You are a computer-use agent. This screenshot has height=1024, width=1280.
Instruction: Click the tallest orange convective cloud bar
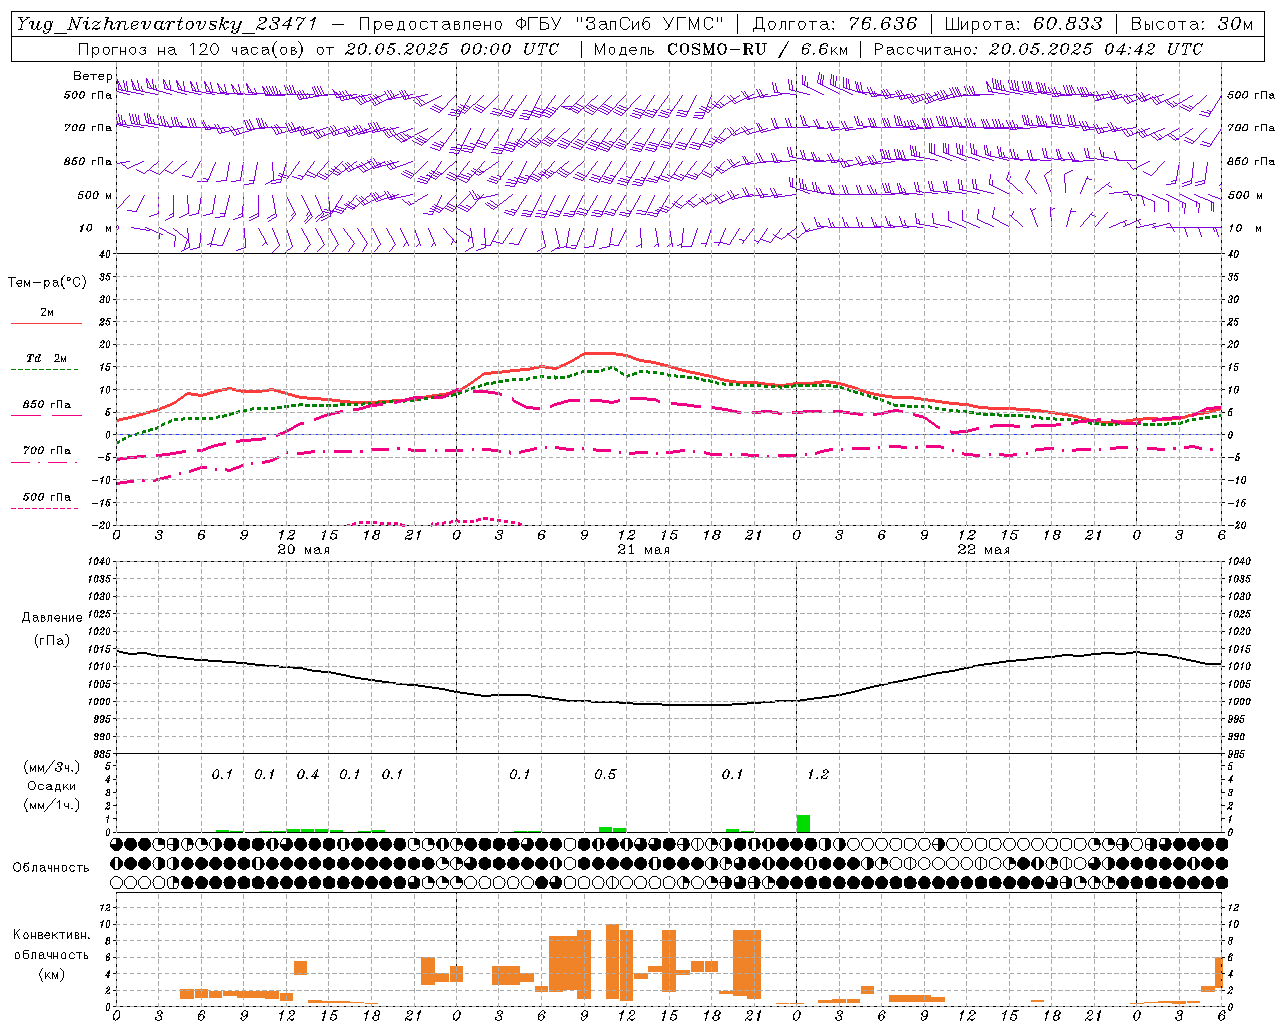[x=612, y=962]
